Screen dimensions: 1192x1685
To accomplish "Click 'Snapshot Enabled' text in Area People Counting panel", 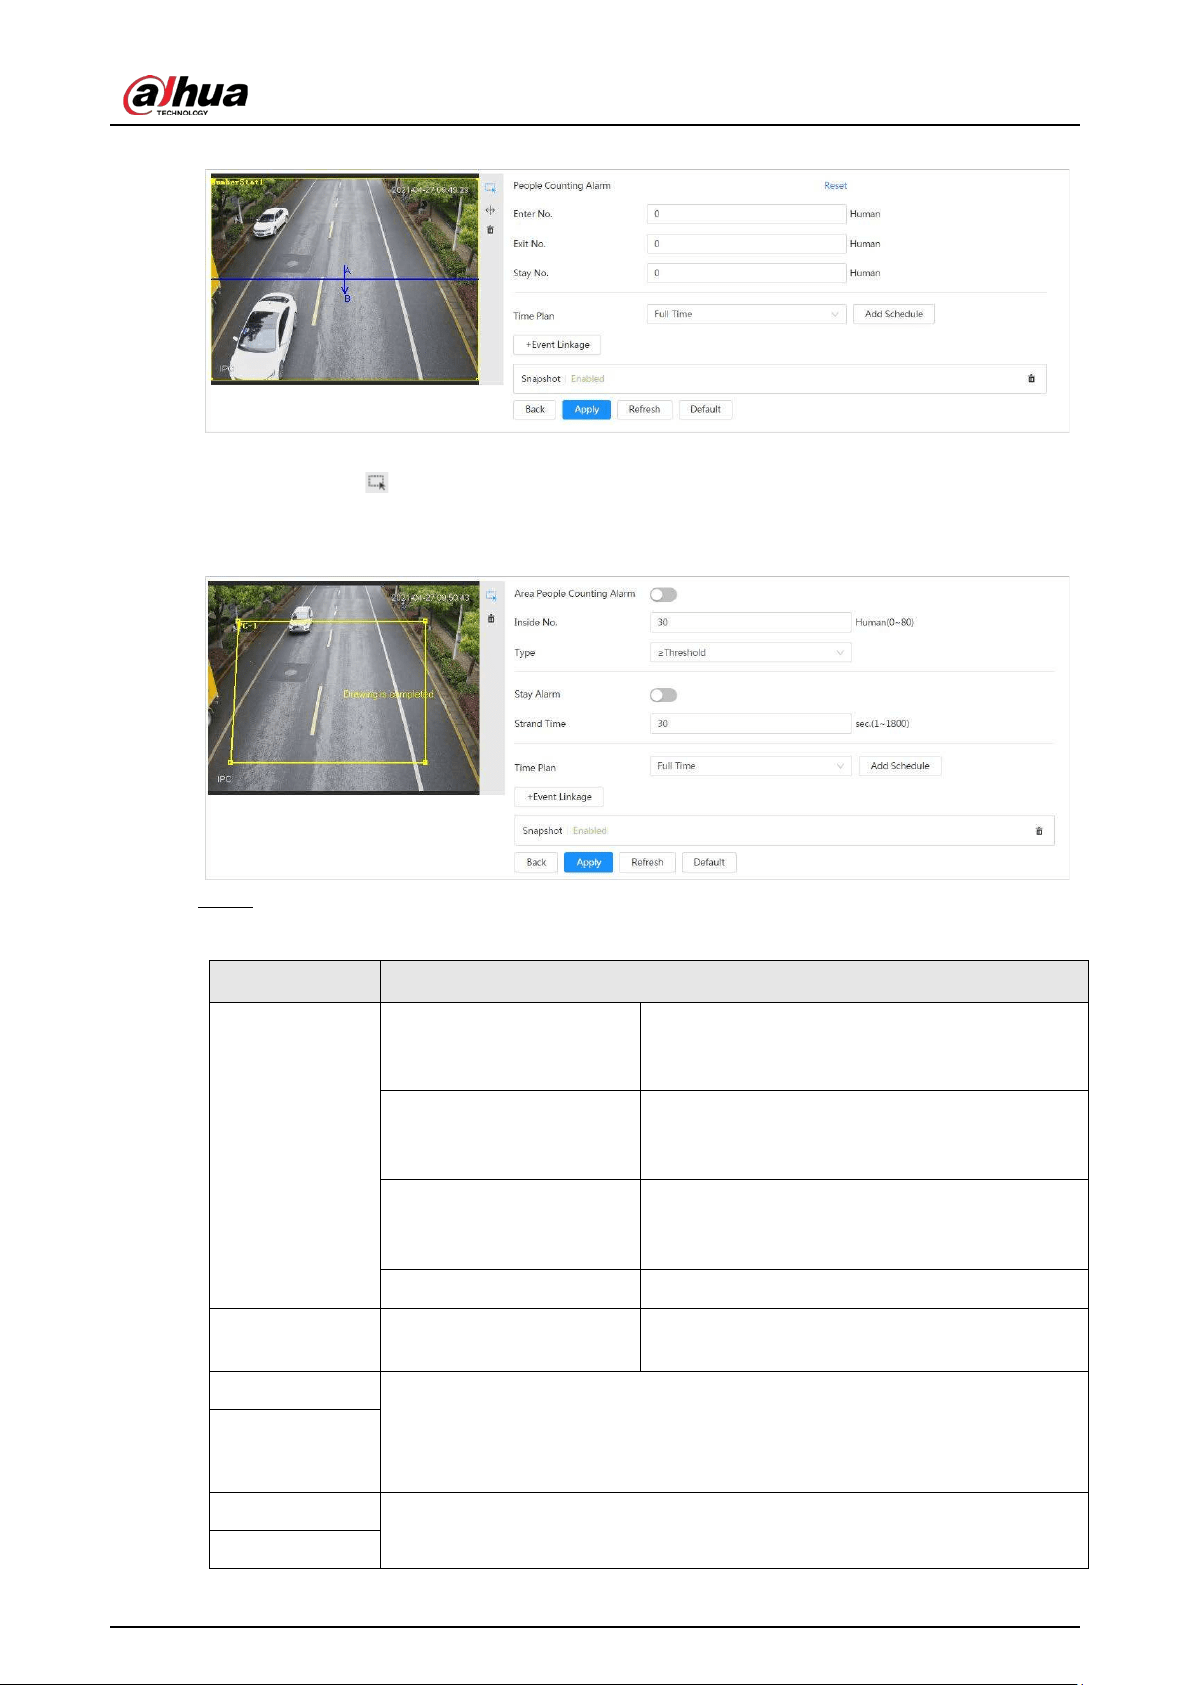I will [x=564, y=831].
